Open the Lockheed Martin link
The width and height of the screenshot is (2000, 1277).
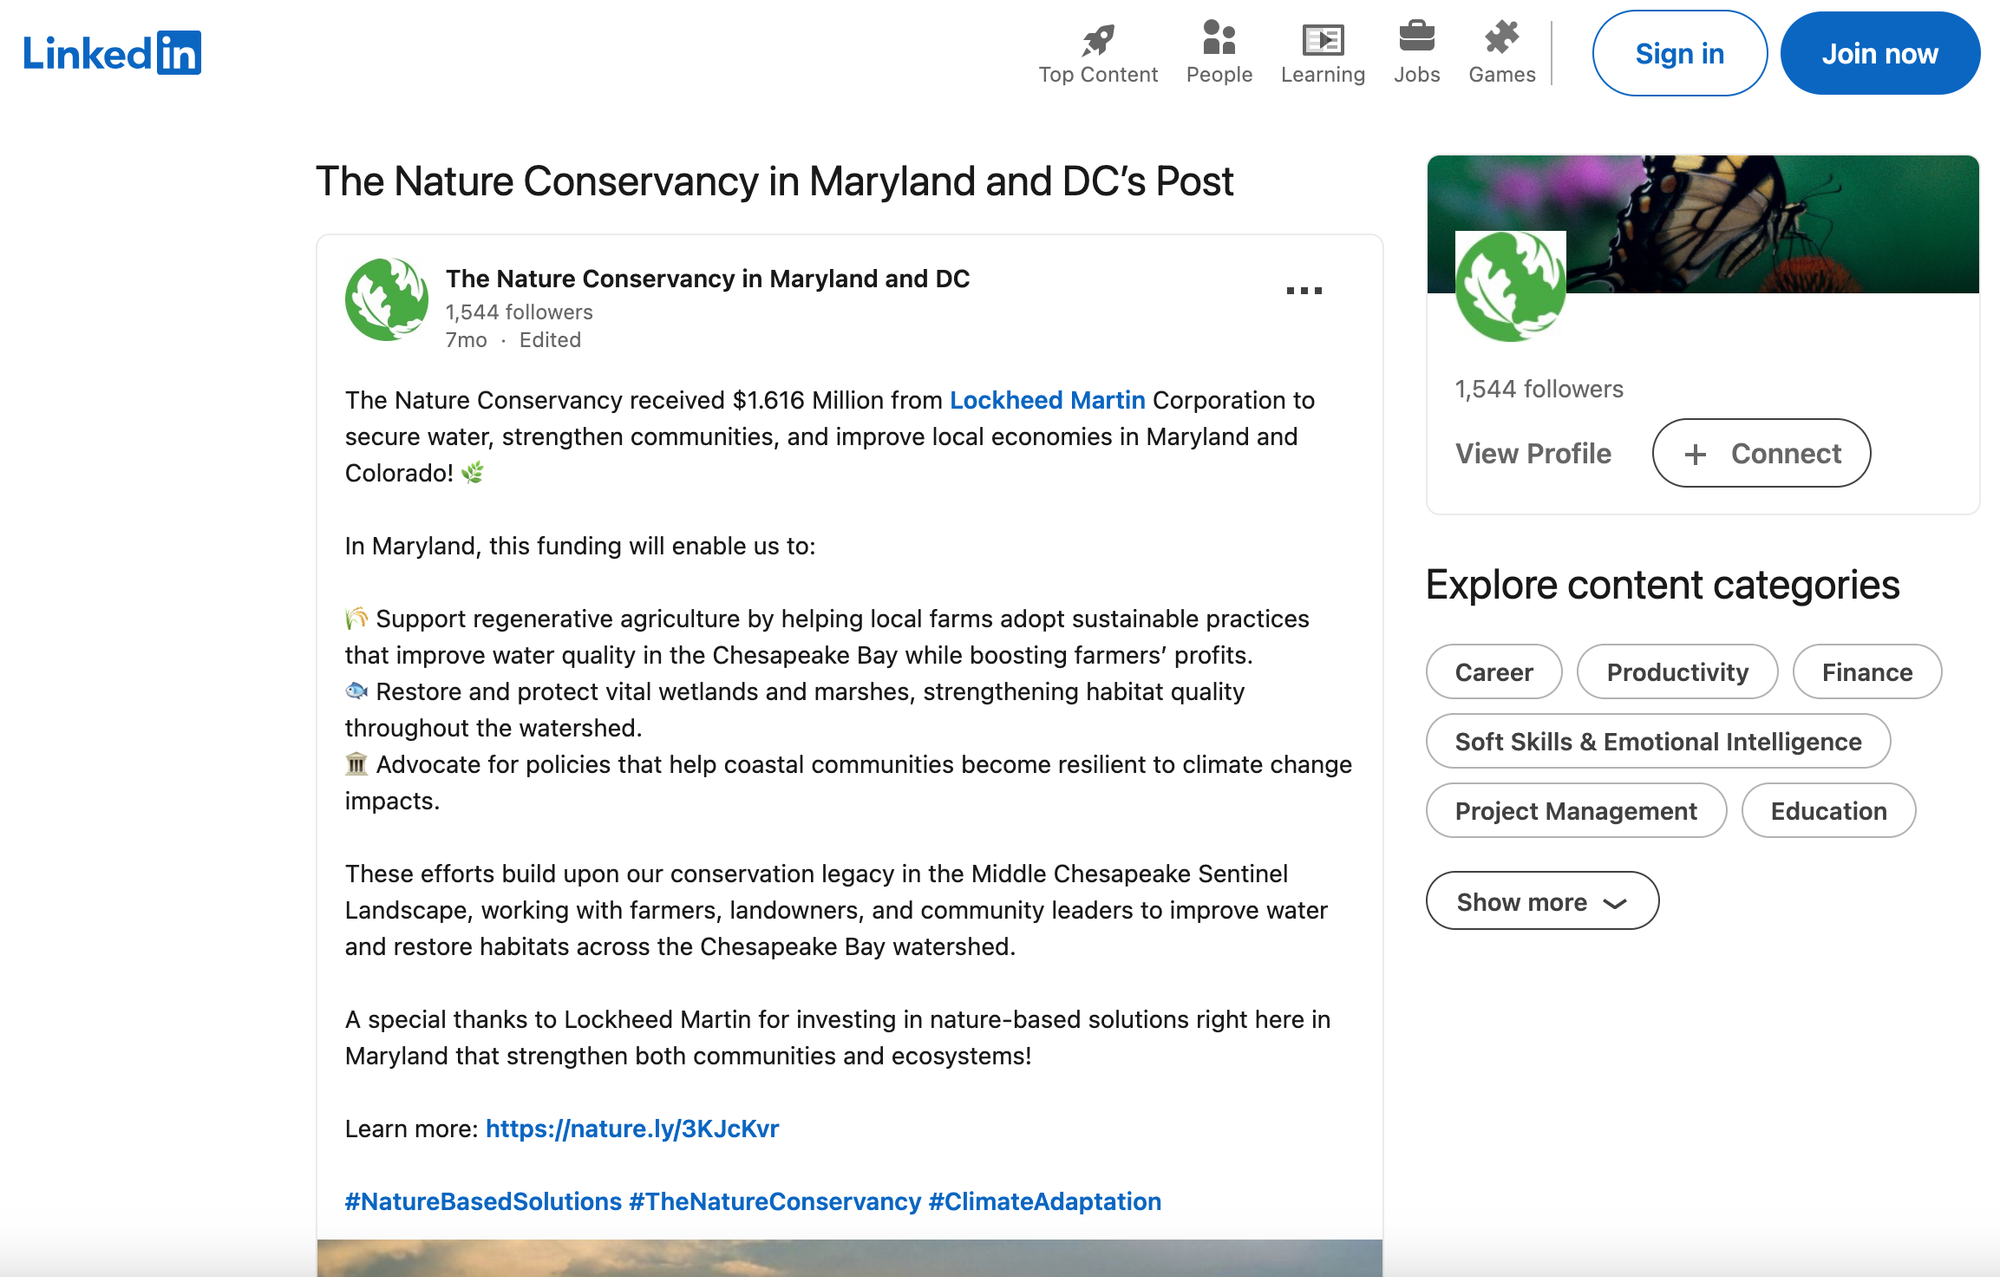click(x=1047, y=400)
